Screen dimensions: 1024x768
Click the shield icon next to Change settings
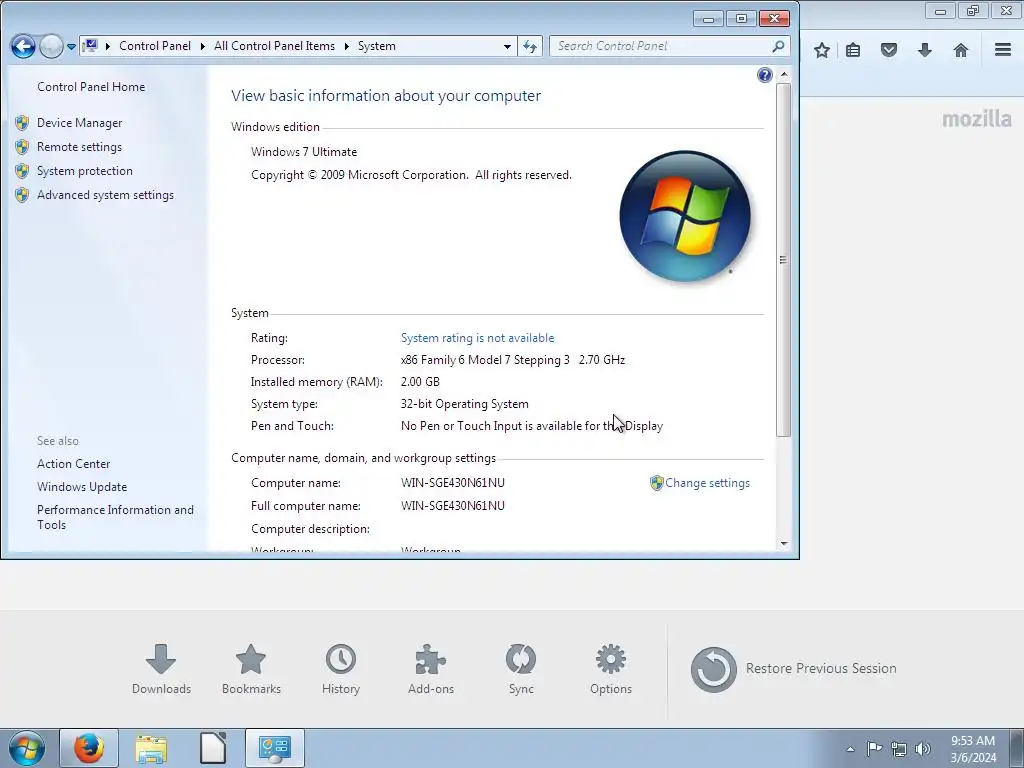656,483
